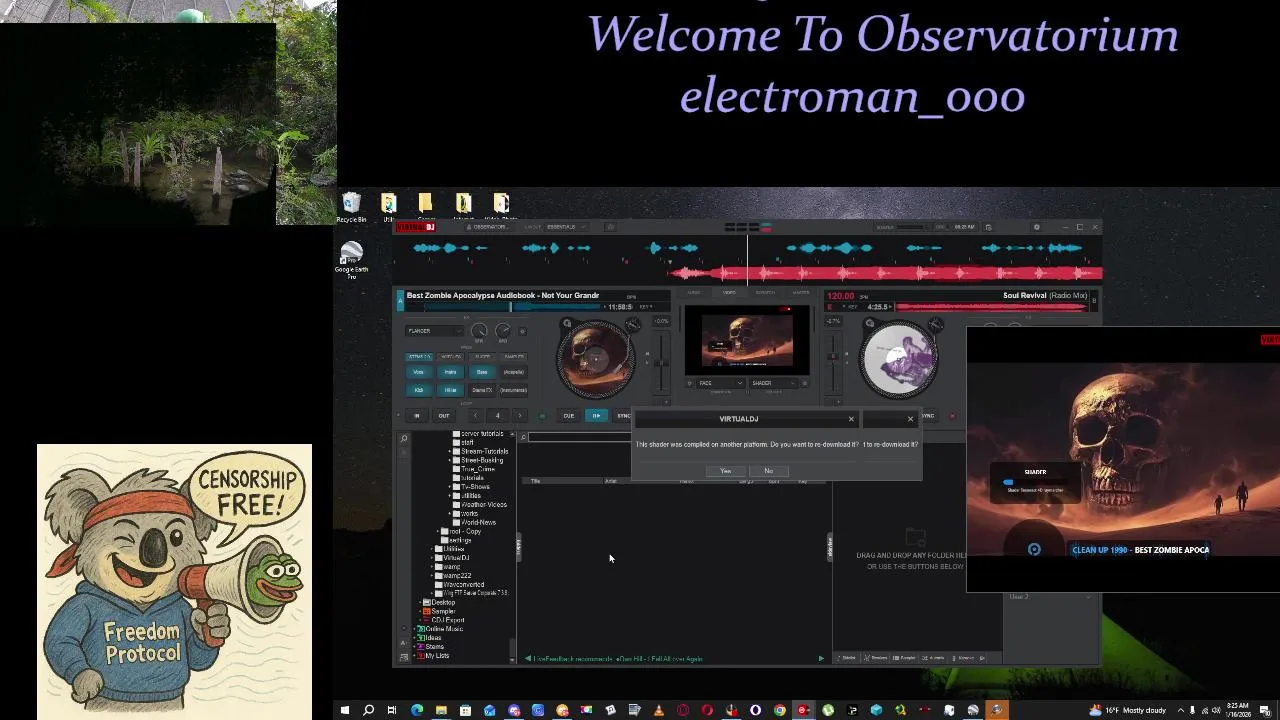Open the Recycle Bin desktop icon
The height and width of the screenshot is (720, 1280).
point(351,208)
